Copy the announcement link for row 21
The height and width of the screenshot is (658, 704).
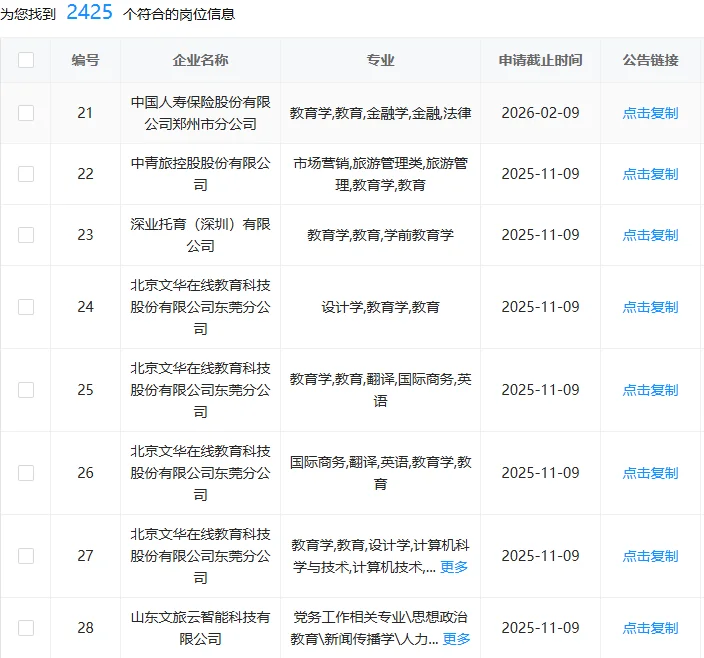point(650,113)
